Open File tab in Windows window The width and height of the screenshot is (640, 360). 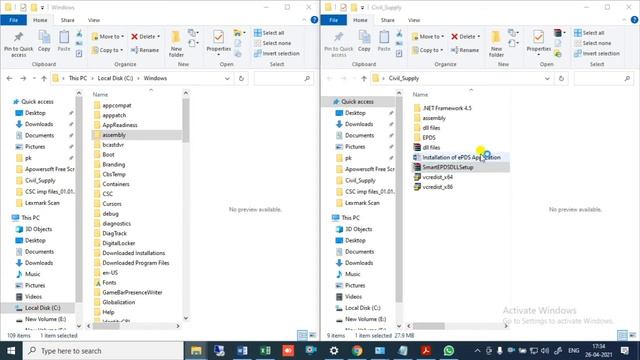(x=13, y=20)
